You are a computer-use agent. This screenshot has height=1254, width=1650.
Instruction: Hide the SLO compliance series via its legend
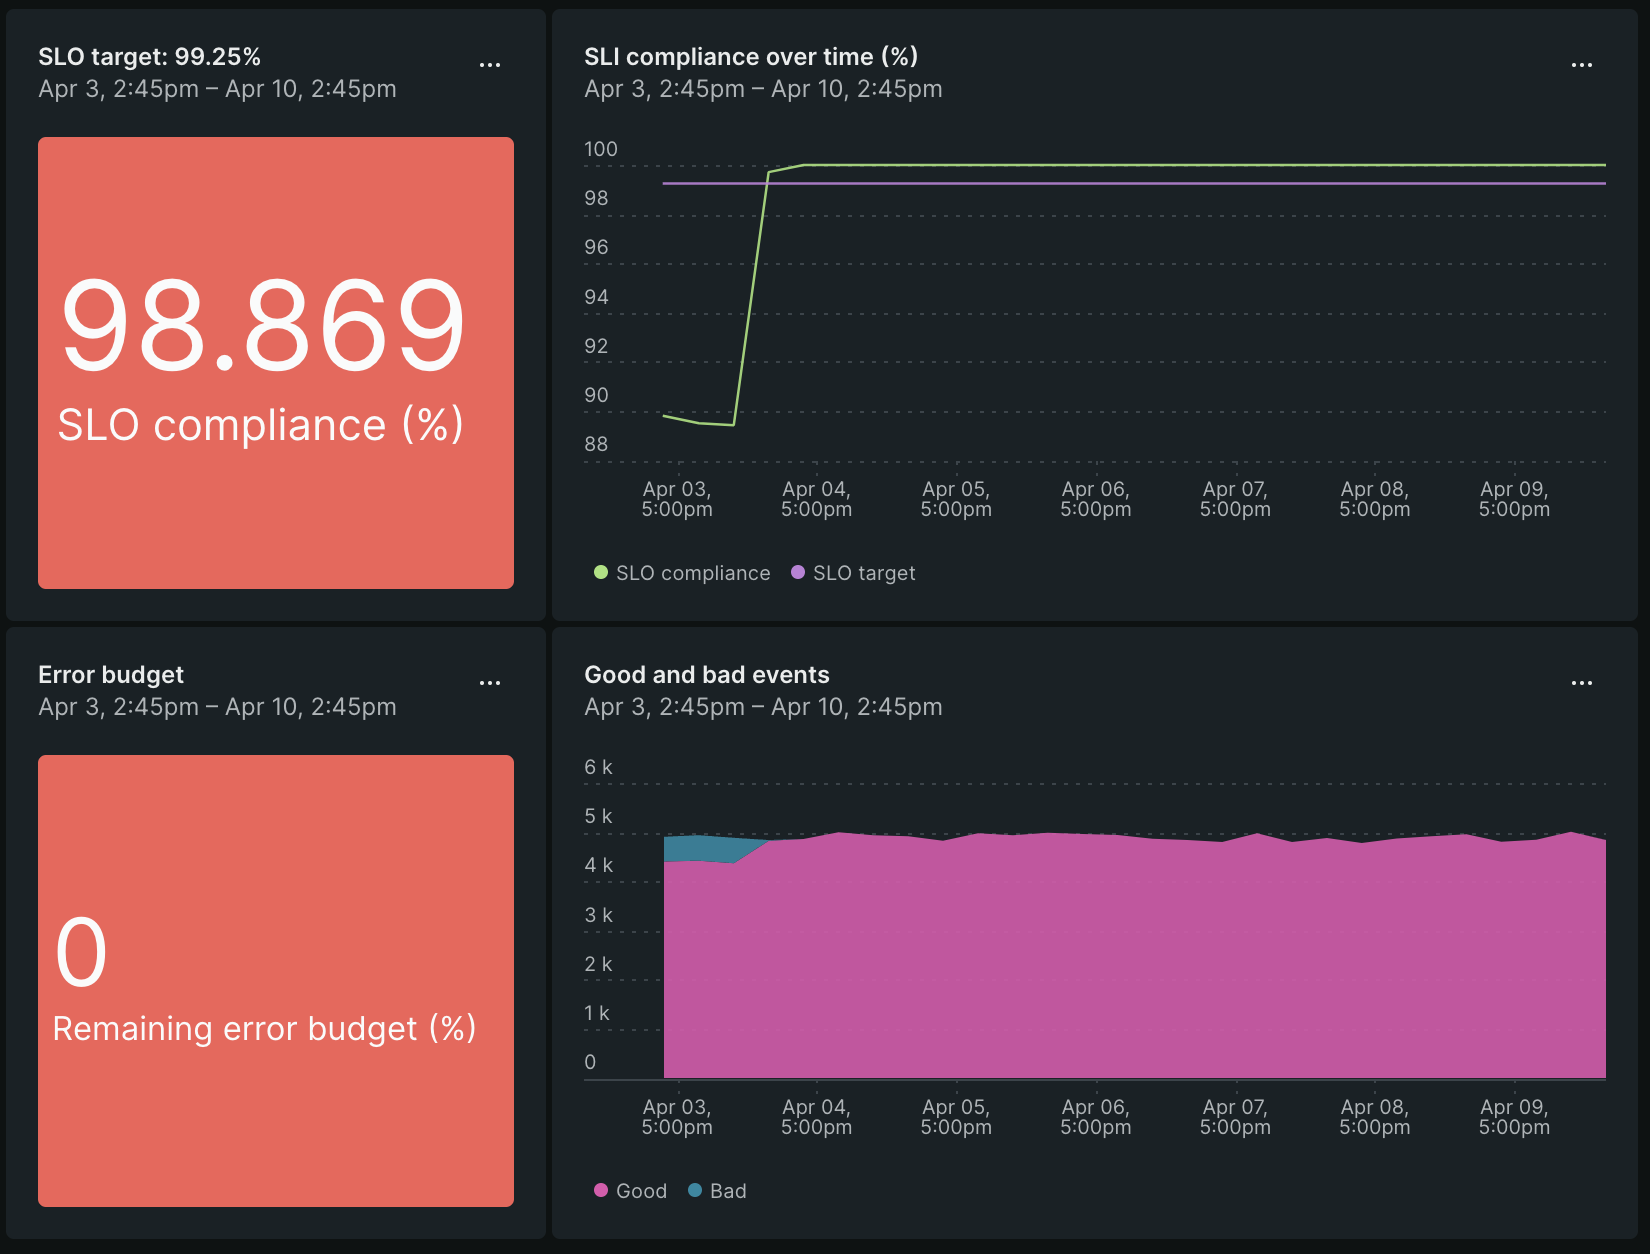click(693, 572)
